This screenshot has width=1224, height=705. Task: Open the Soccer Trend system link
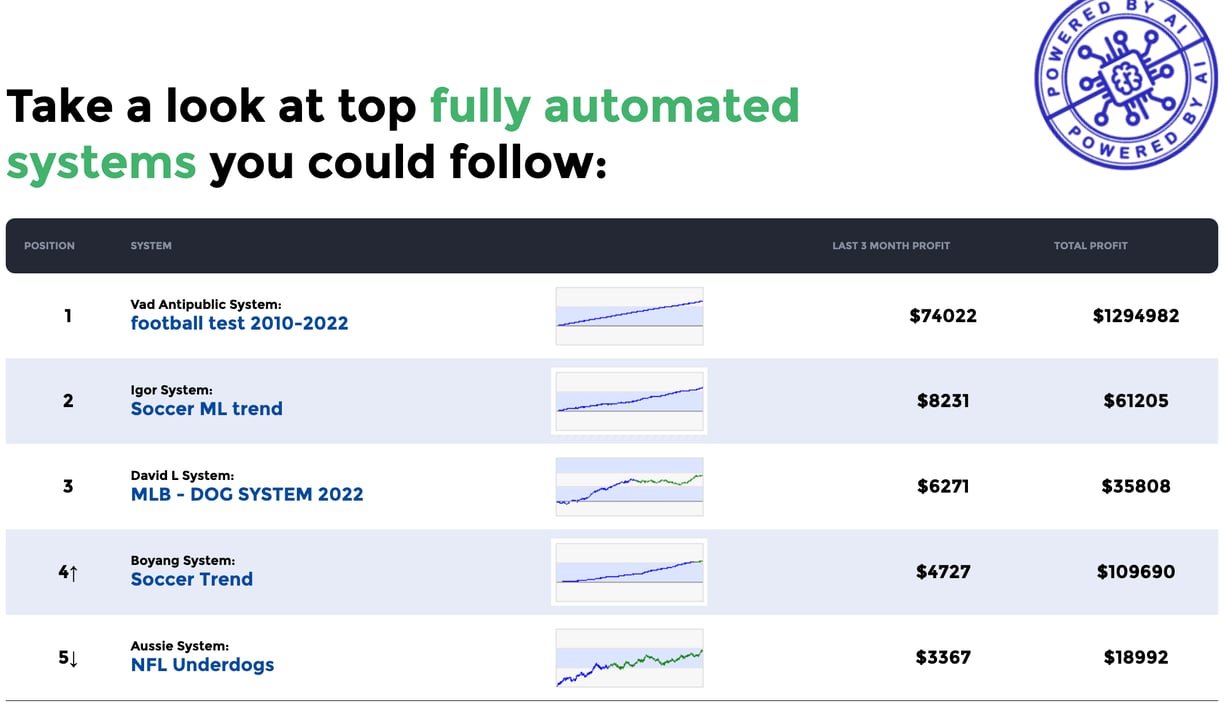[x=191, y=579]
